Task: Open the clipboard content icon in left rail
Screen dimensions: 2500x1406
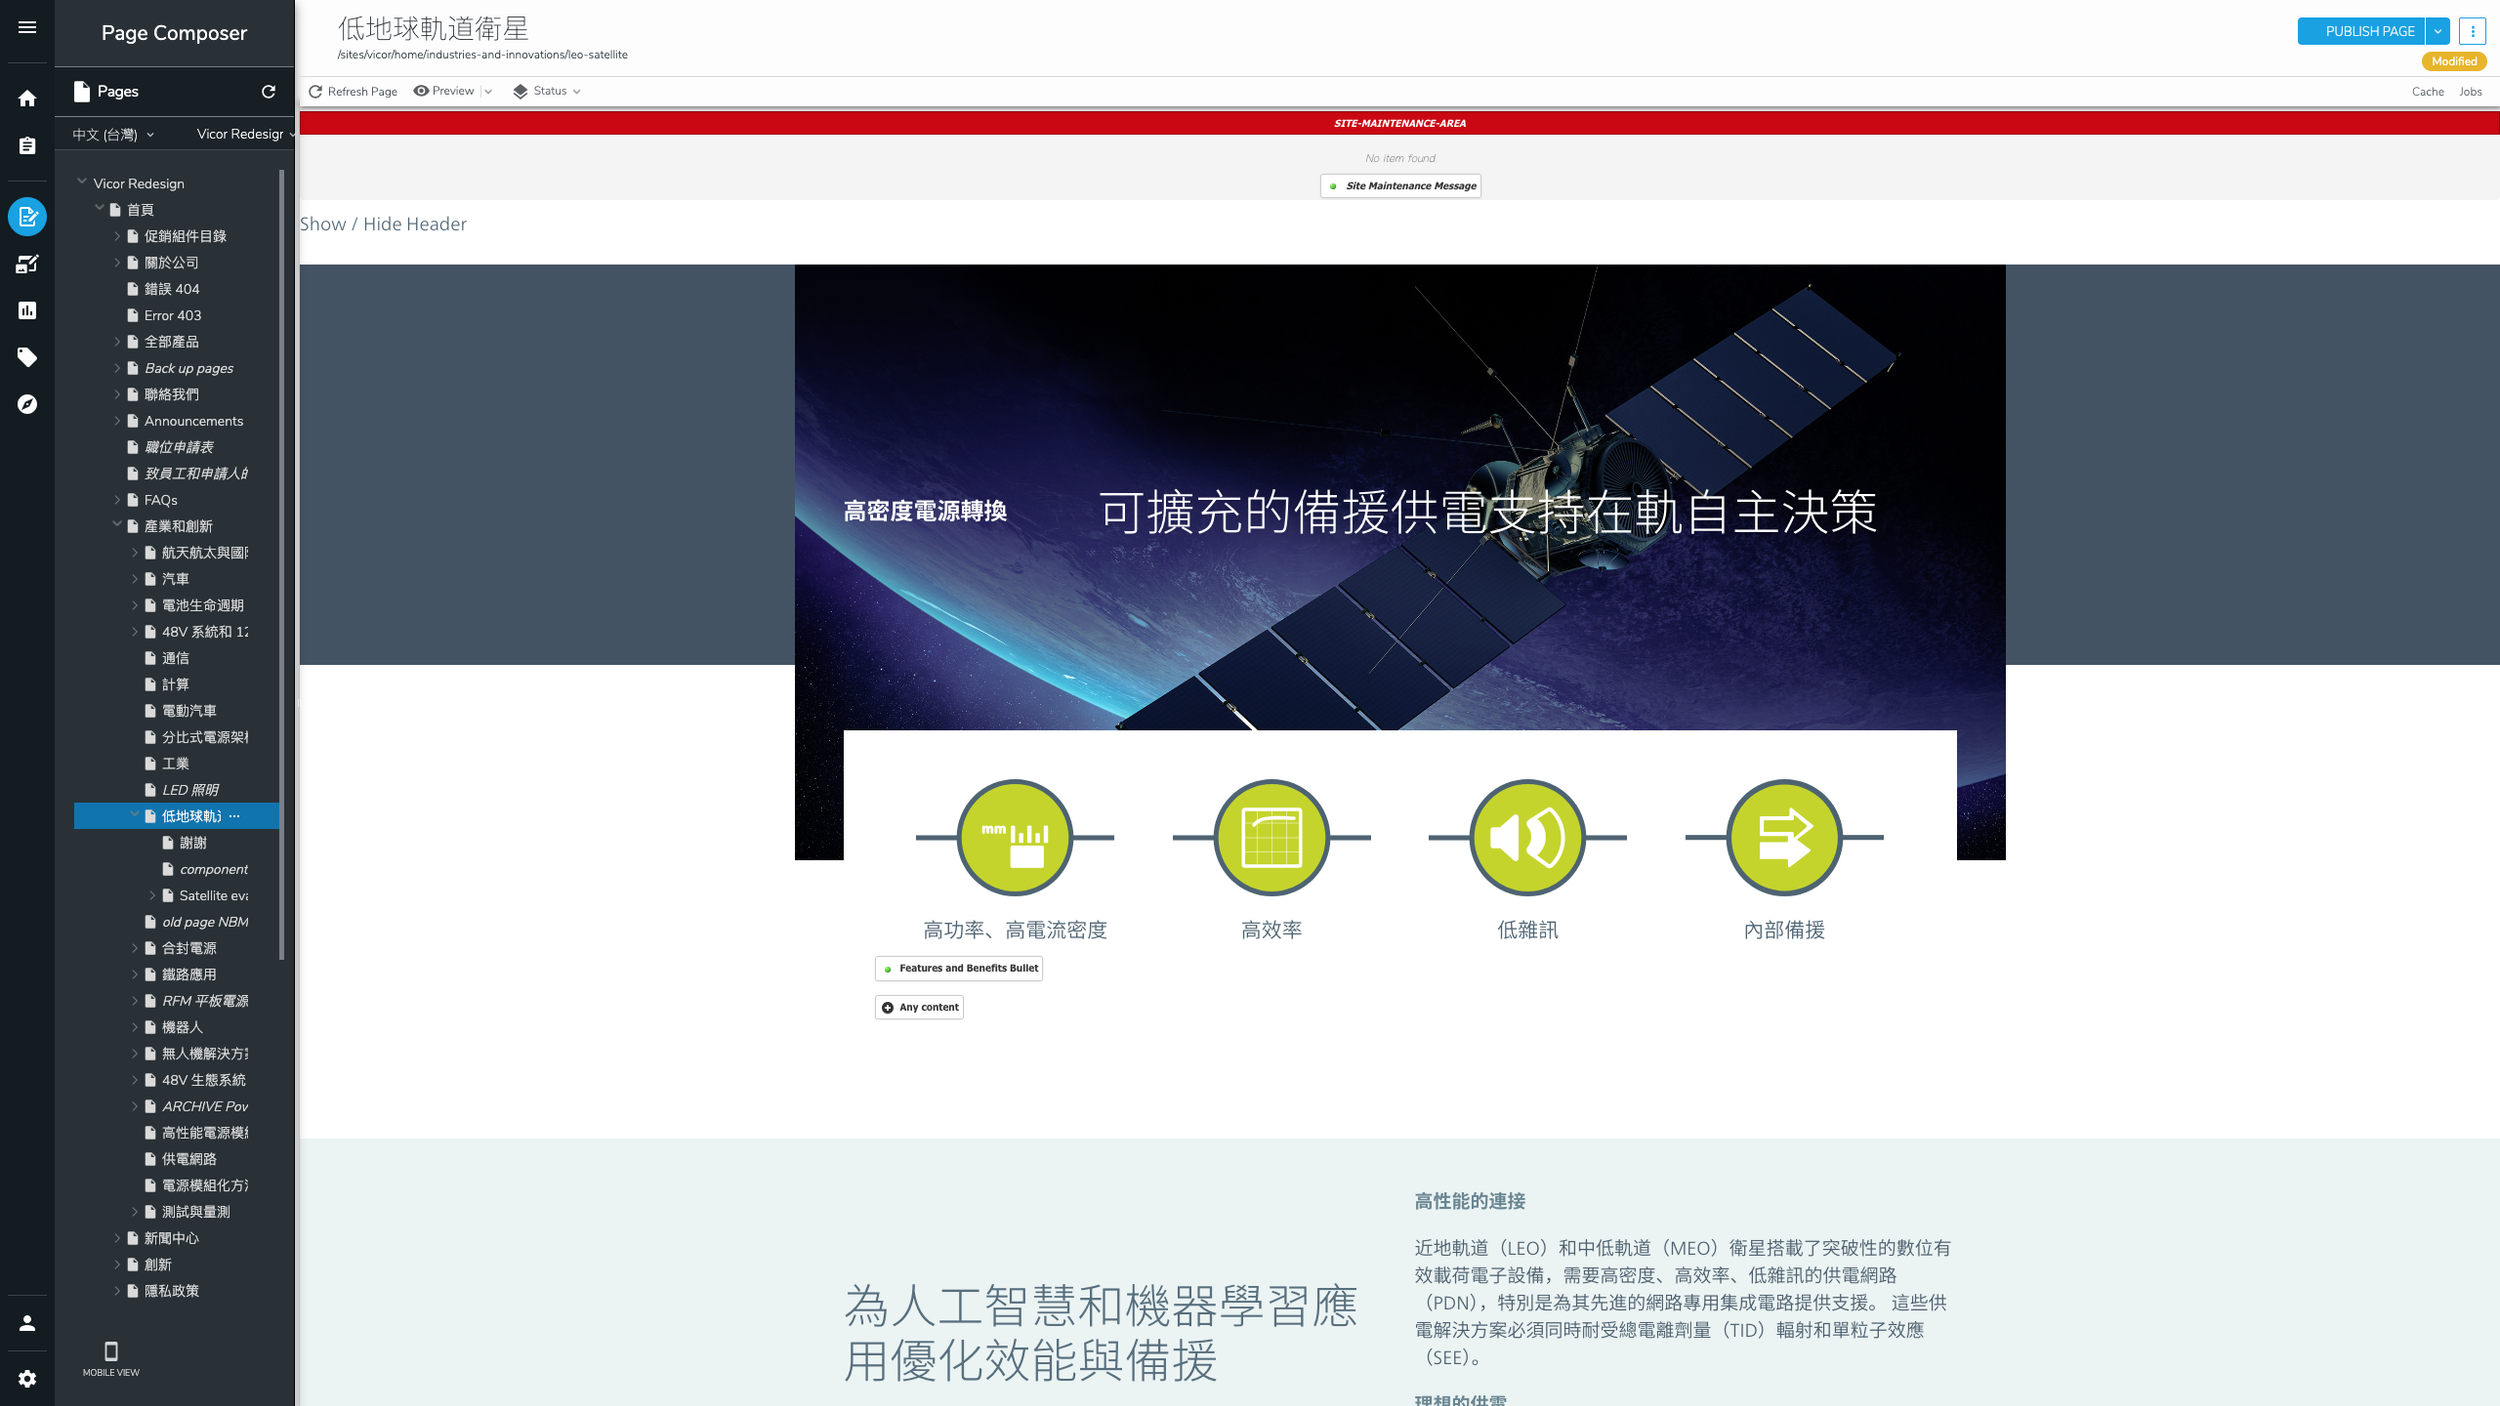Action: [27, 146]
